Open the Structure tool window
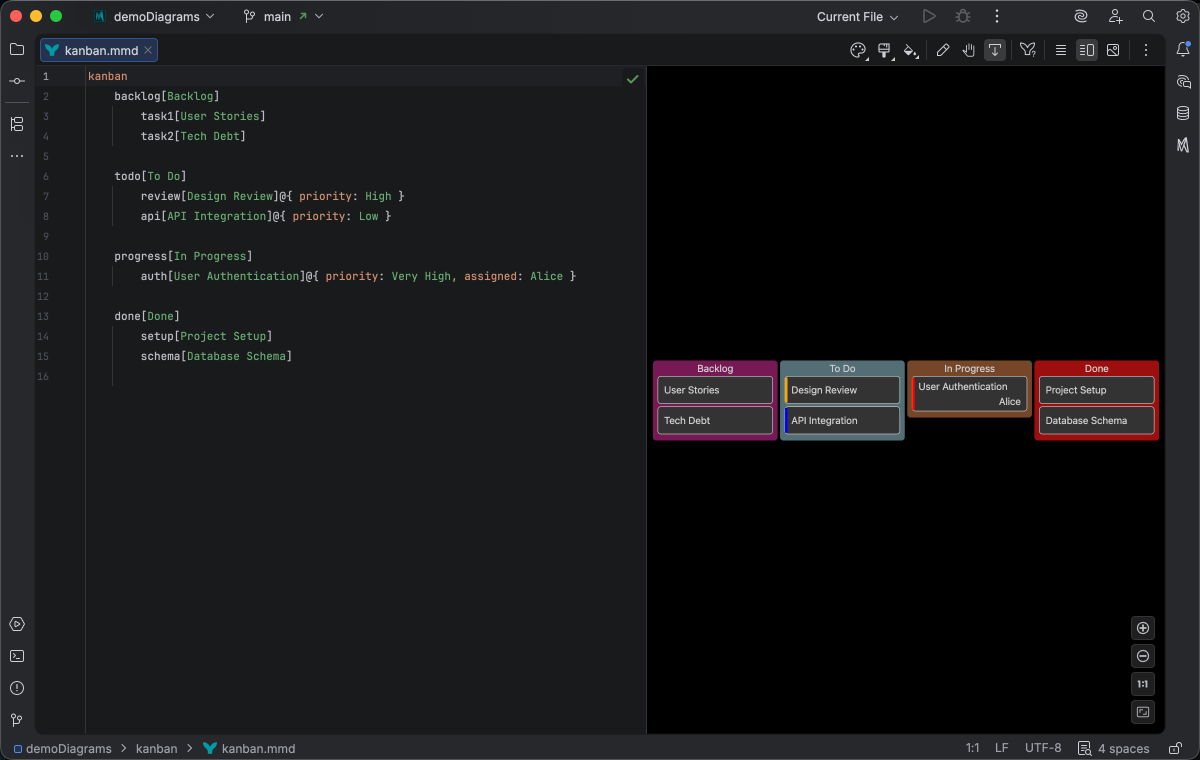This screenshot has width=1200, height=760. coord(17,124)
